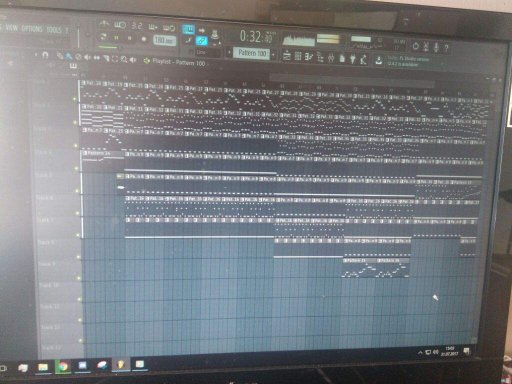Open the Playlist window icon
This screenshot has height=384, width=512.
[x=287, y=57]
